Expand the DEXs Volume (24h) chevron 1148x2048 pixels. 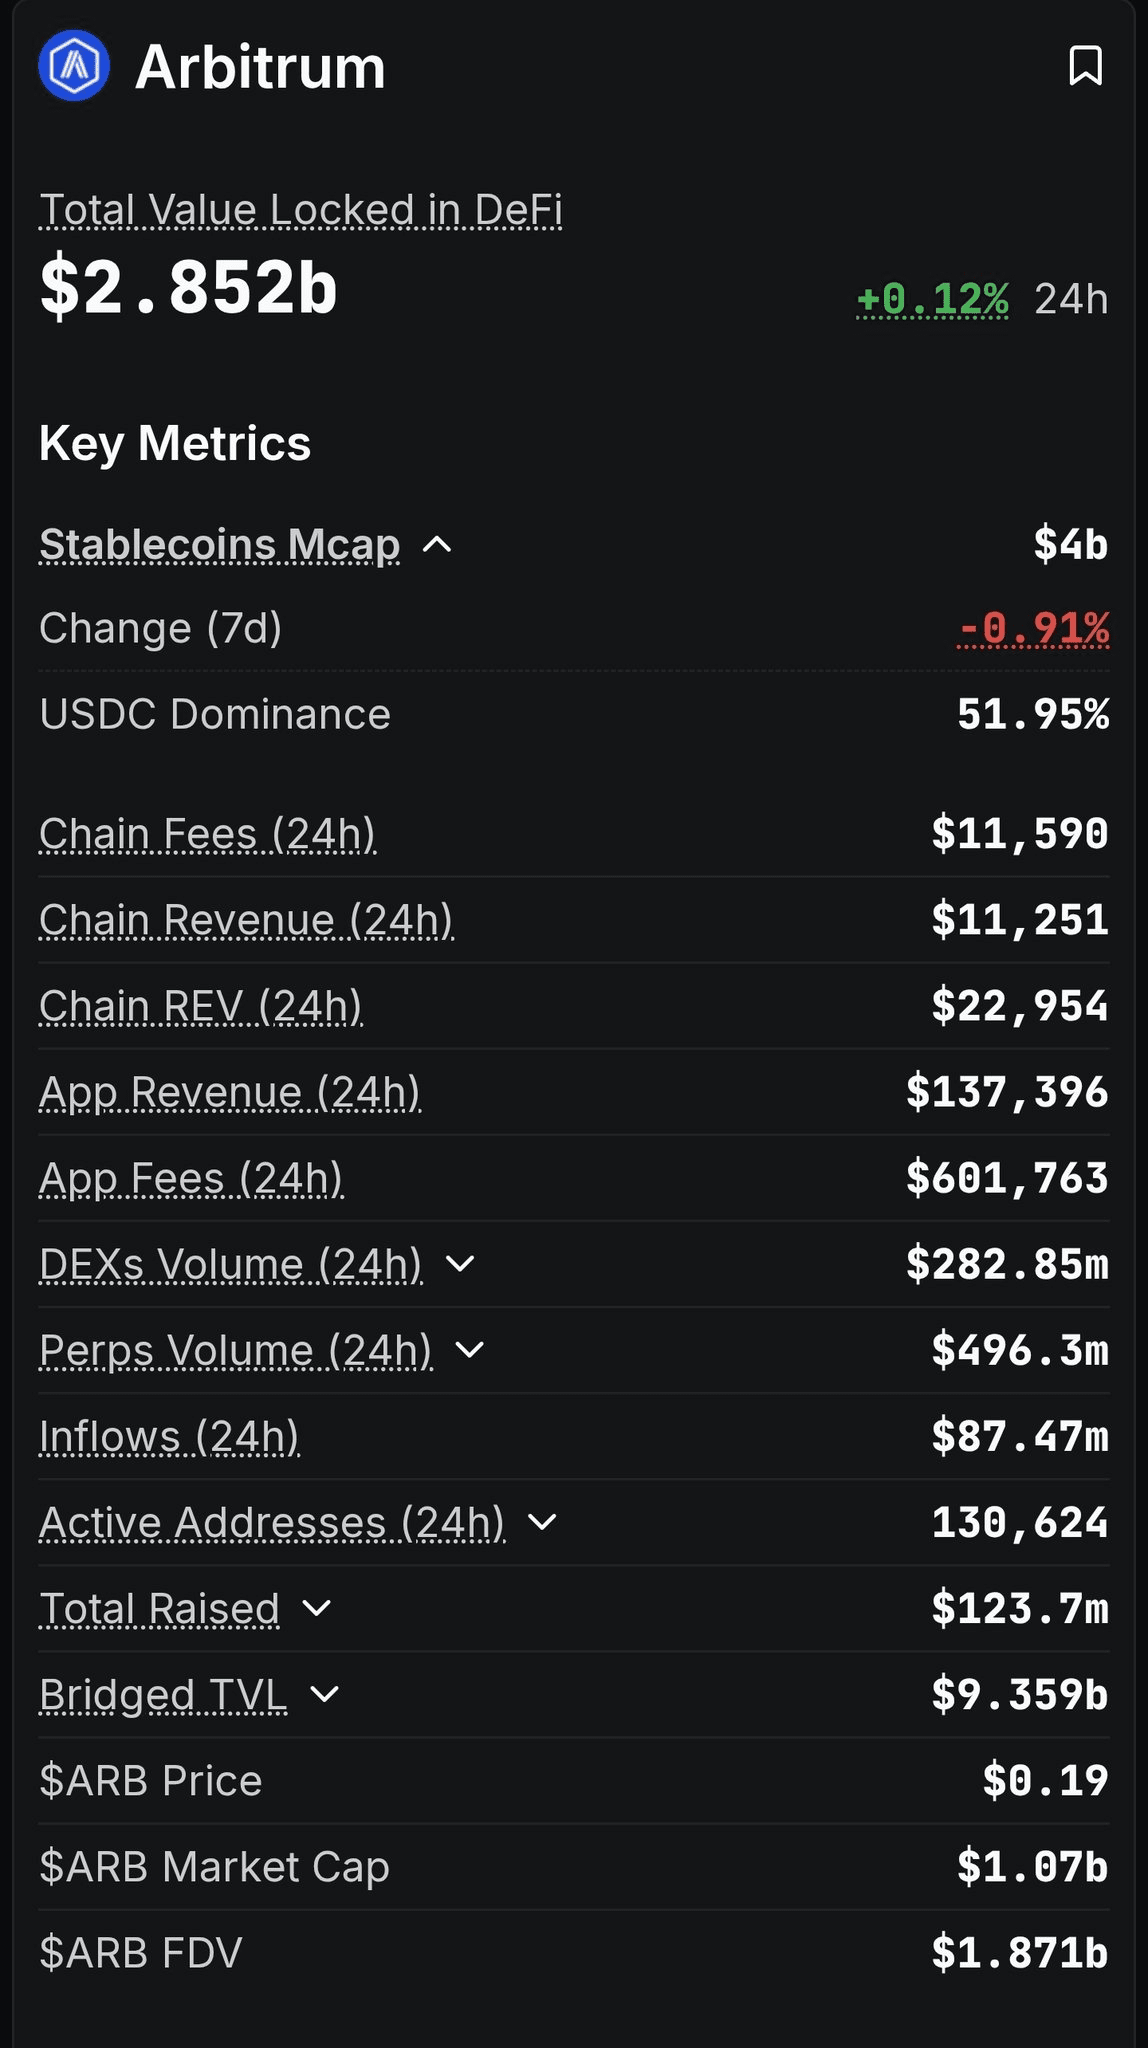click(460, 1264)
